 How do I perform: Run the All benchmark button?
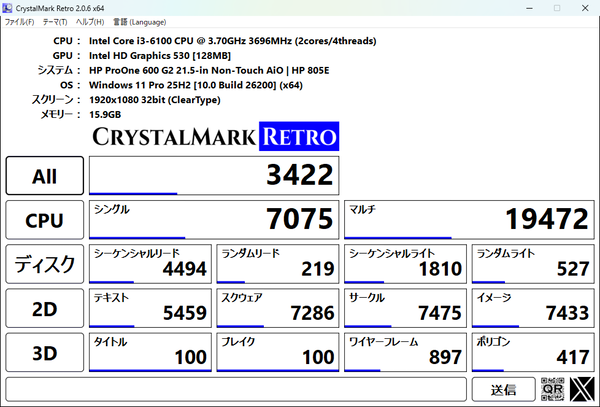coord(45,176)
